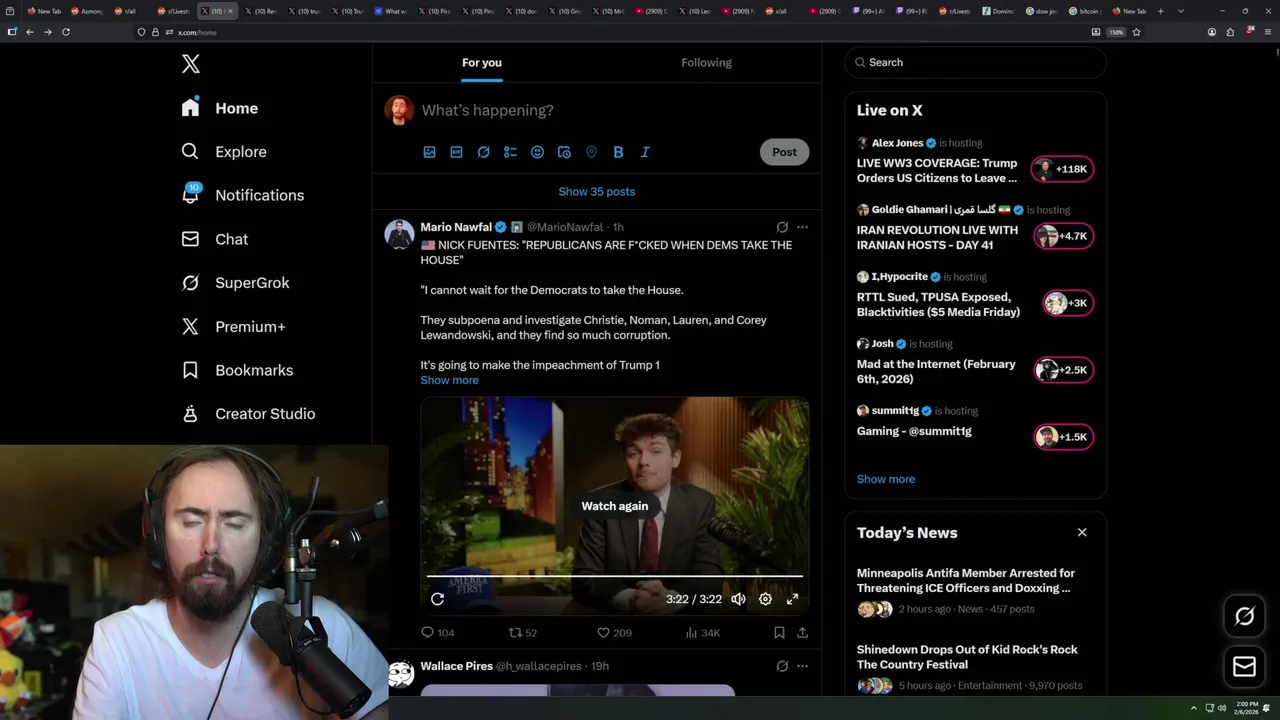
Task: Open Wallace Pires' profile name
Action: click(x=456, y=666)
